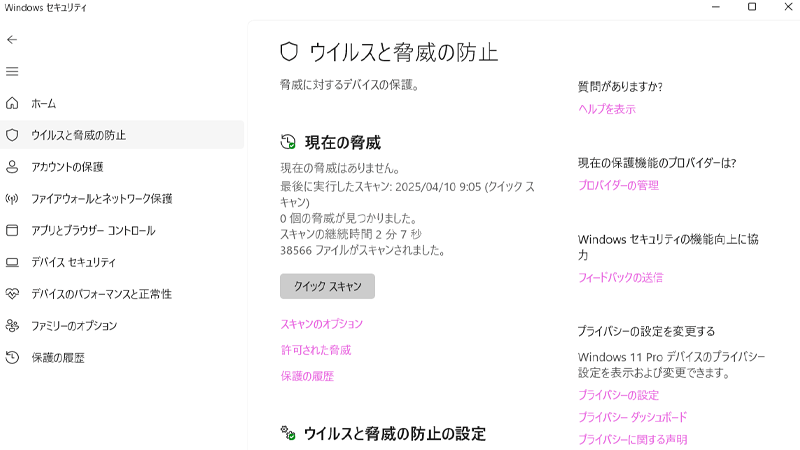Click the shield icon beside ウイルスと脅威の防止 in sidebar

12,135
